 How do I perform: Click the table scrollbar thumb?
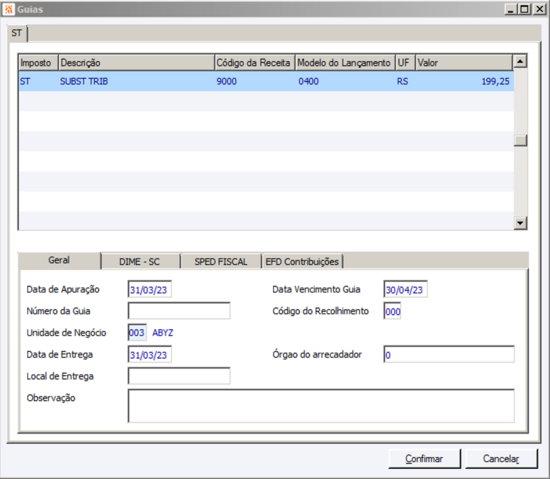point(520,141)
